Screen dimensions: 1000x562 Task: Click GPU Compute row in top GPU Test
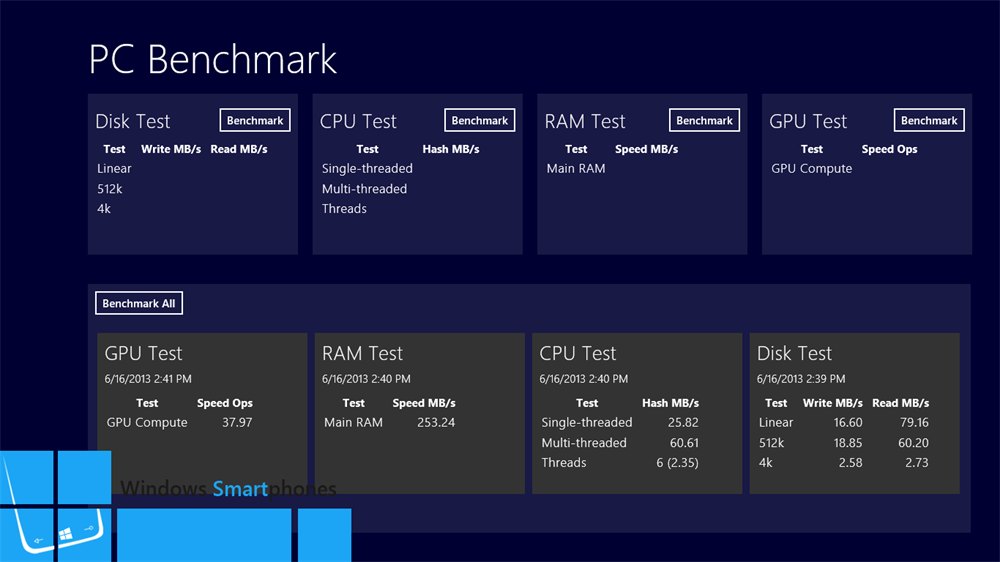[x=867, y=168]
